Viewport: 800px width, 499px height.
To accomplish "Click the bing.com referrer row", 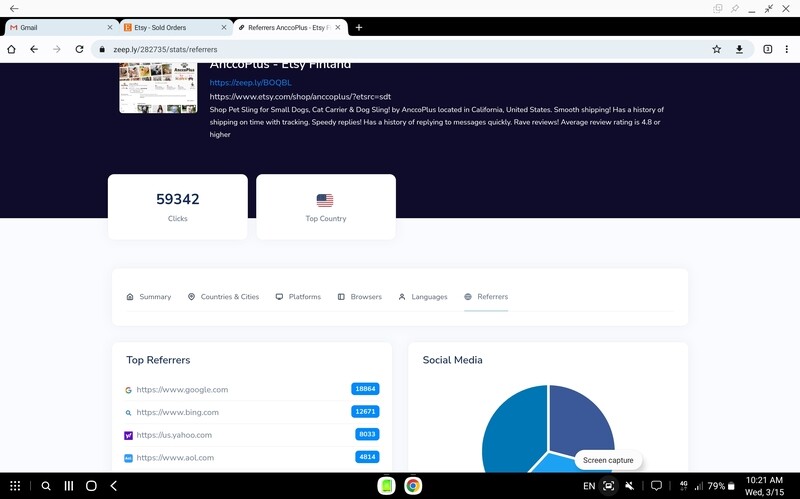I will coord(252,412).
